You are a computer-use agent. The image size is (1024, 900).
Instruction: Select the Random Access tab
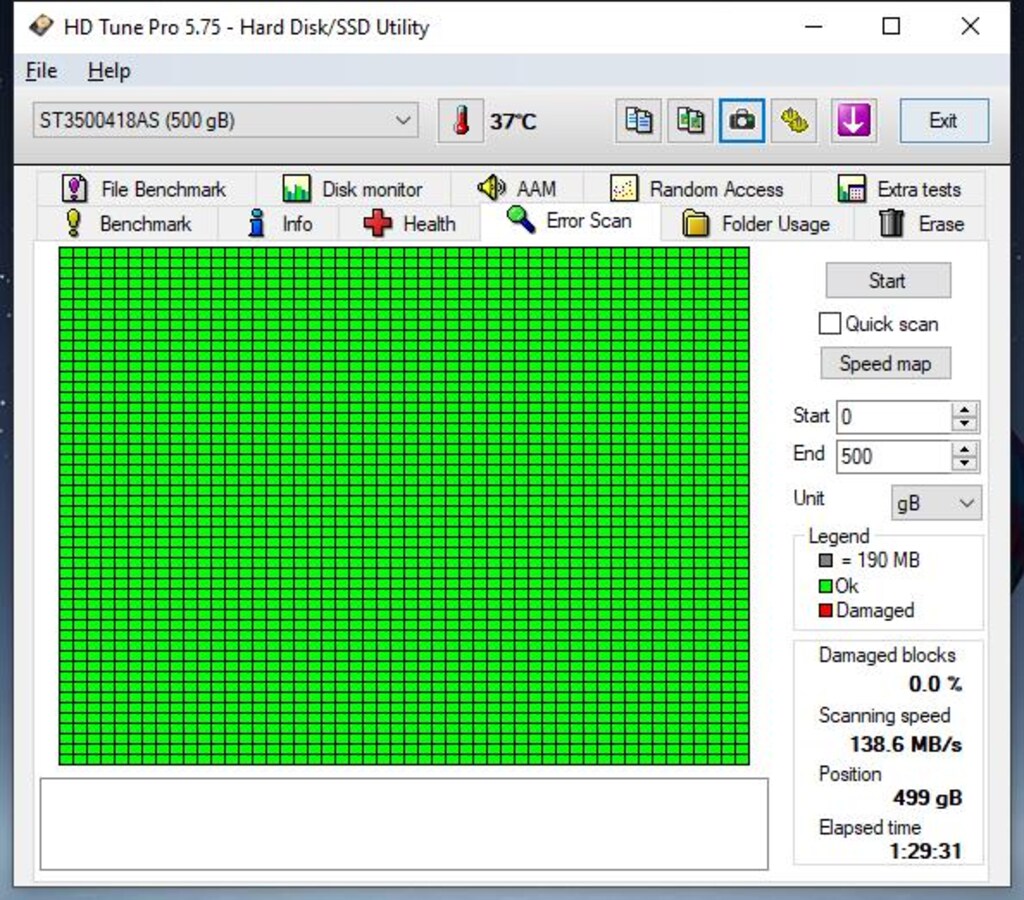(x=697, y=189)
